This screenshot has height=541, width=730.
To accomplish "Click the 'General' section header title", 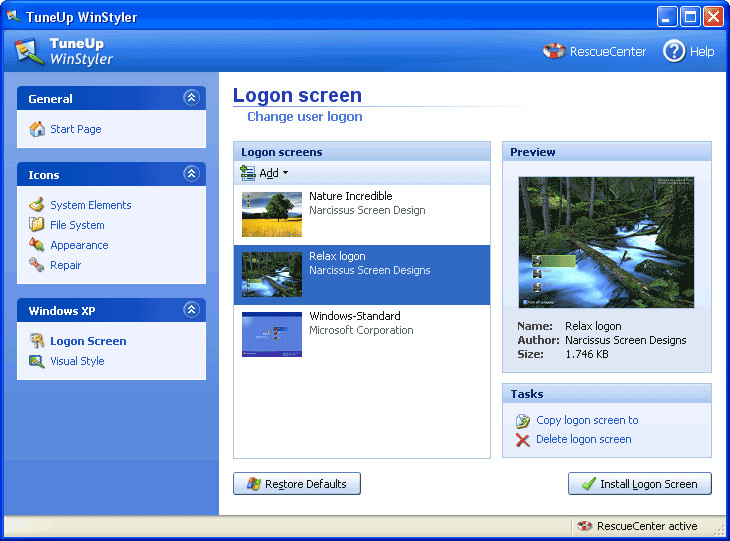I will pyautogui.click(x=50, y=99).
